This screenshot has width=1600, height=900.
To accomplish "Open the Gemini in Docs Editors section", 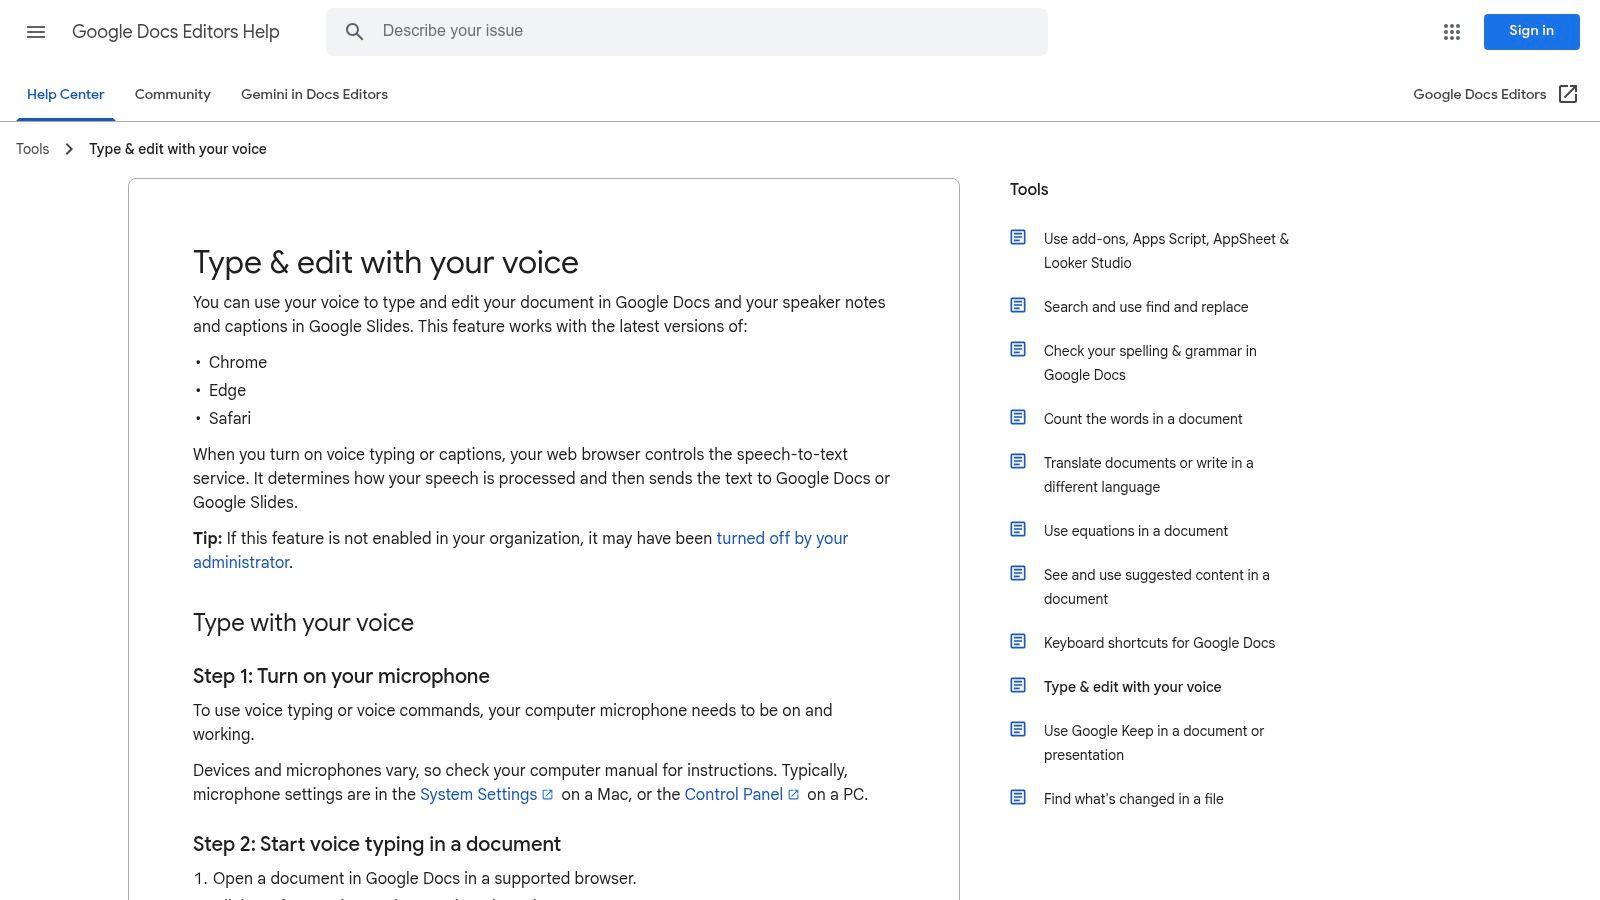I will coord(314,94).
